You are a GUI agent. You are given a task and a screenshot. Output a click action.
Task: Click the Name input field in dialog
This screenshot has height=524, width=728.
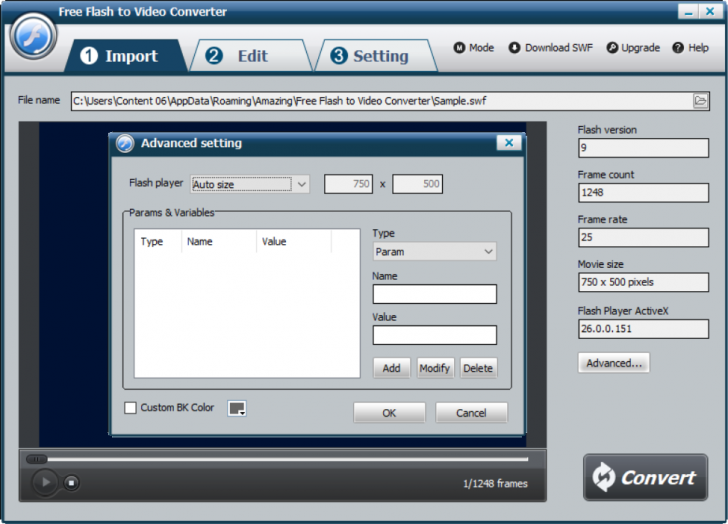pos(435,294)
